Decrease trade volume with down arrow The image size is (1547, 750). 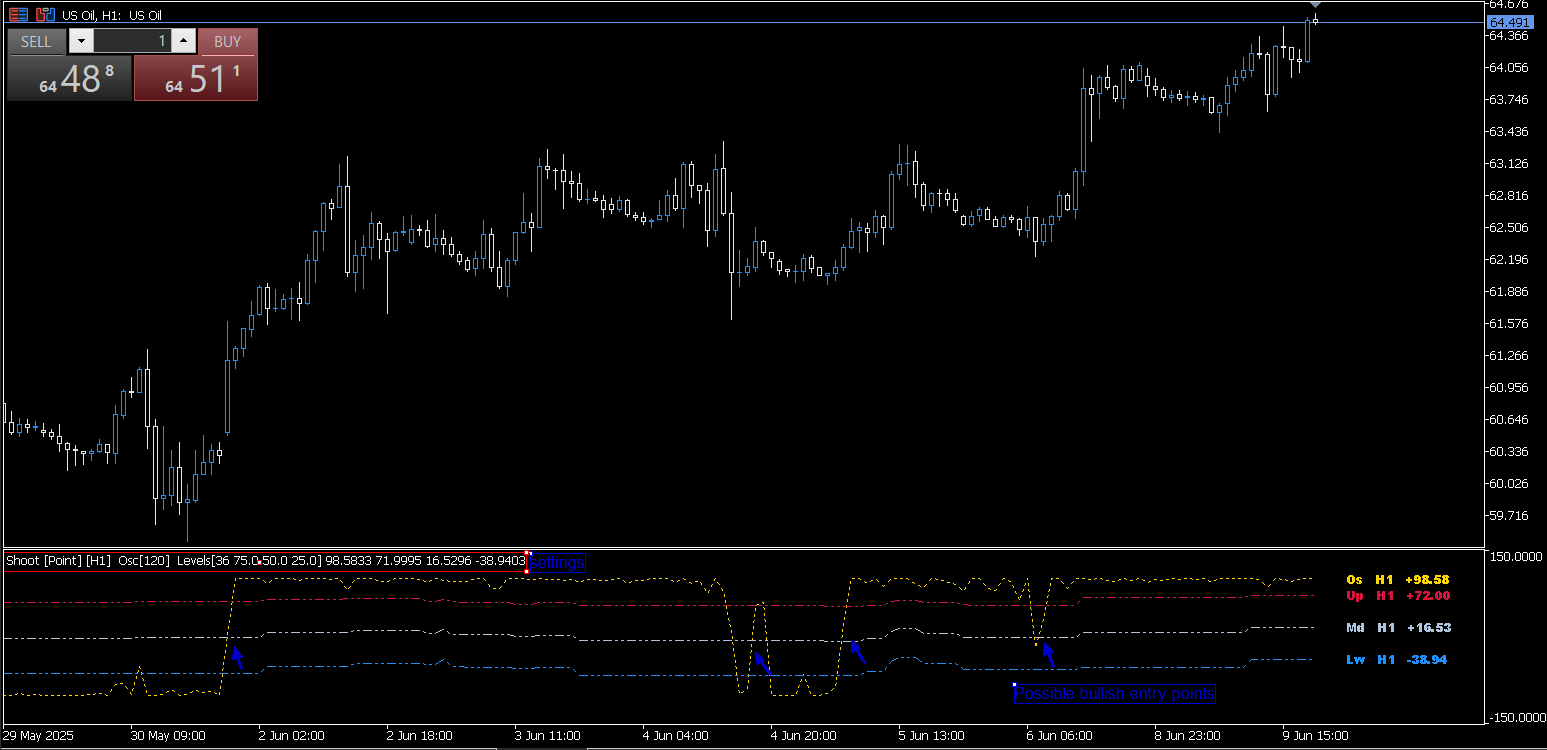(x=81, y=41)
